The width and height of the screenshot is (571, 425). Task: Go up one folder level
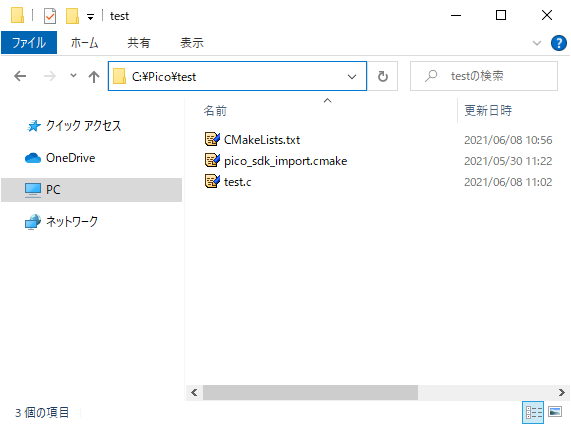(x=94, y=76)
